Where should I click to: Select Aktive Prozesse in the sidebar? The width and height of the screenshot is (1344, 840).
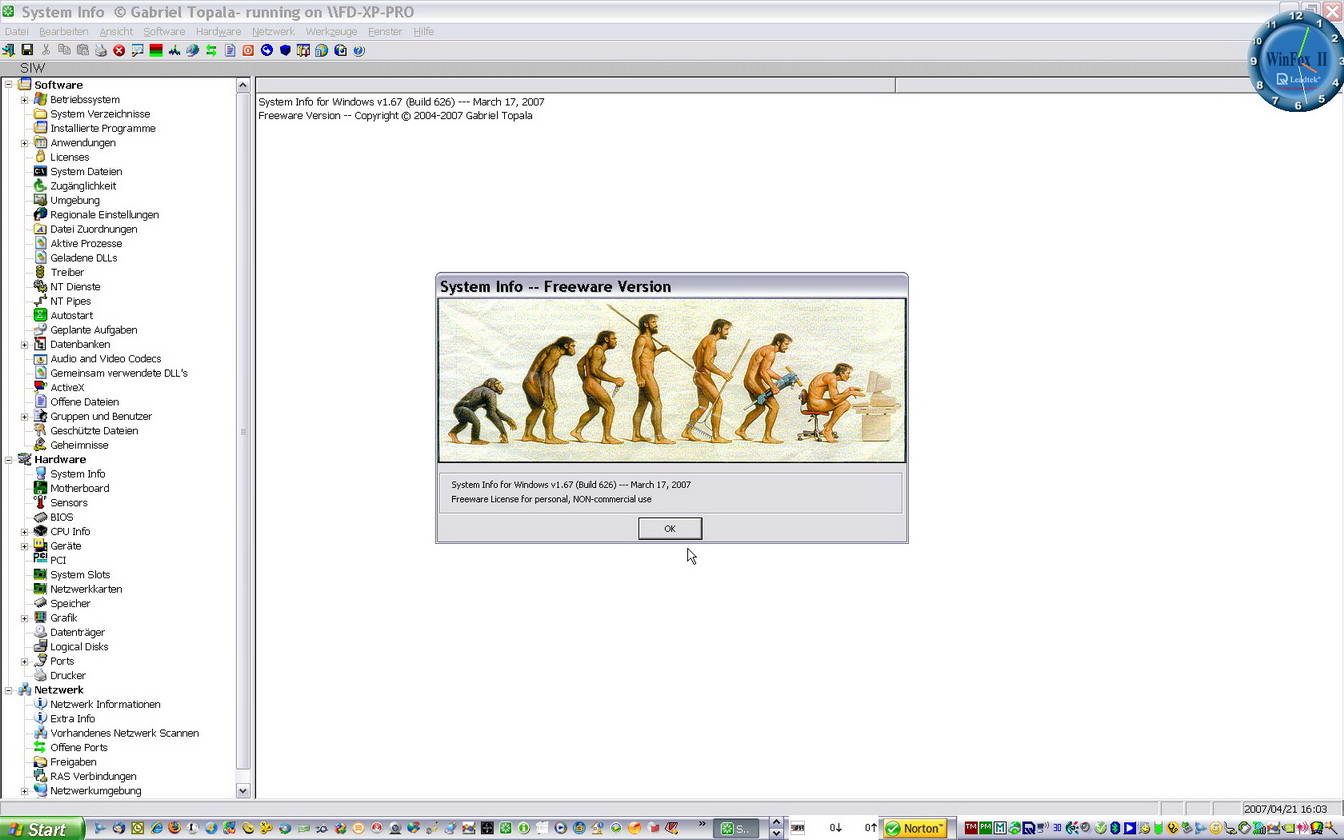point(86,243)
